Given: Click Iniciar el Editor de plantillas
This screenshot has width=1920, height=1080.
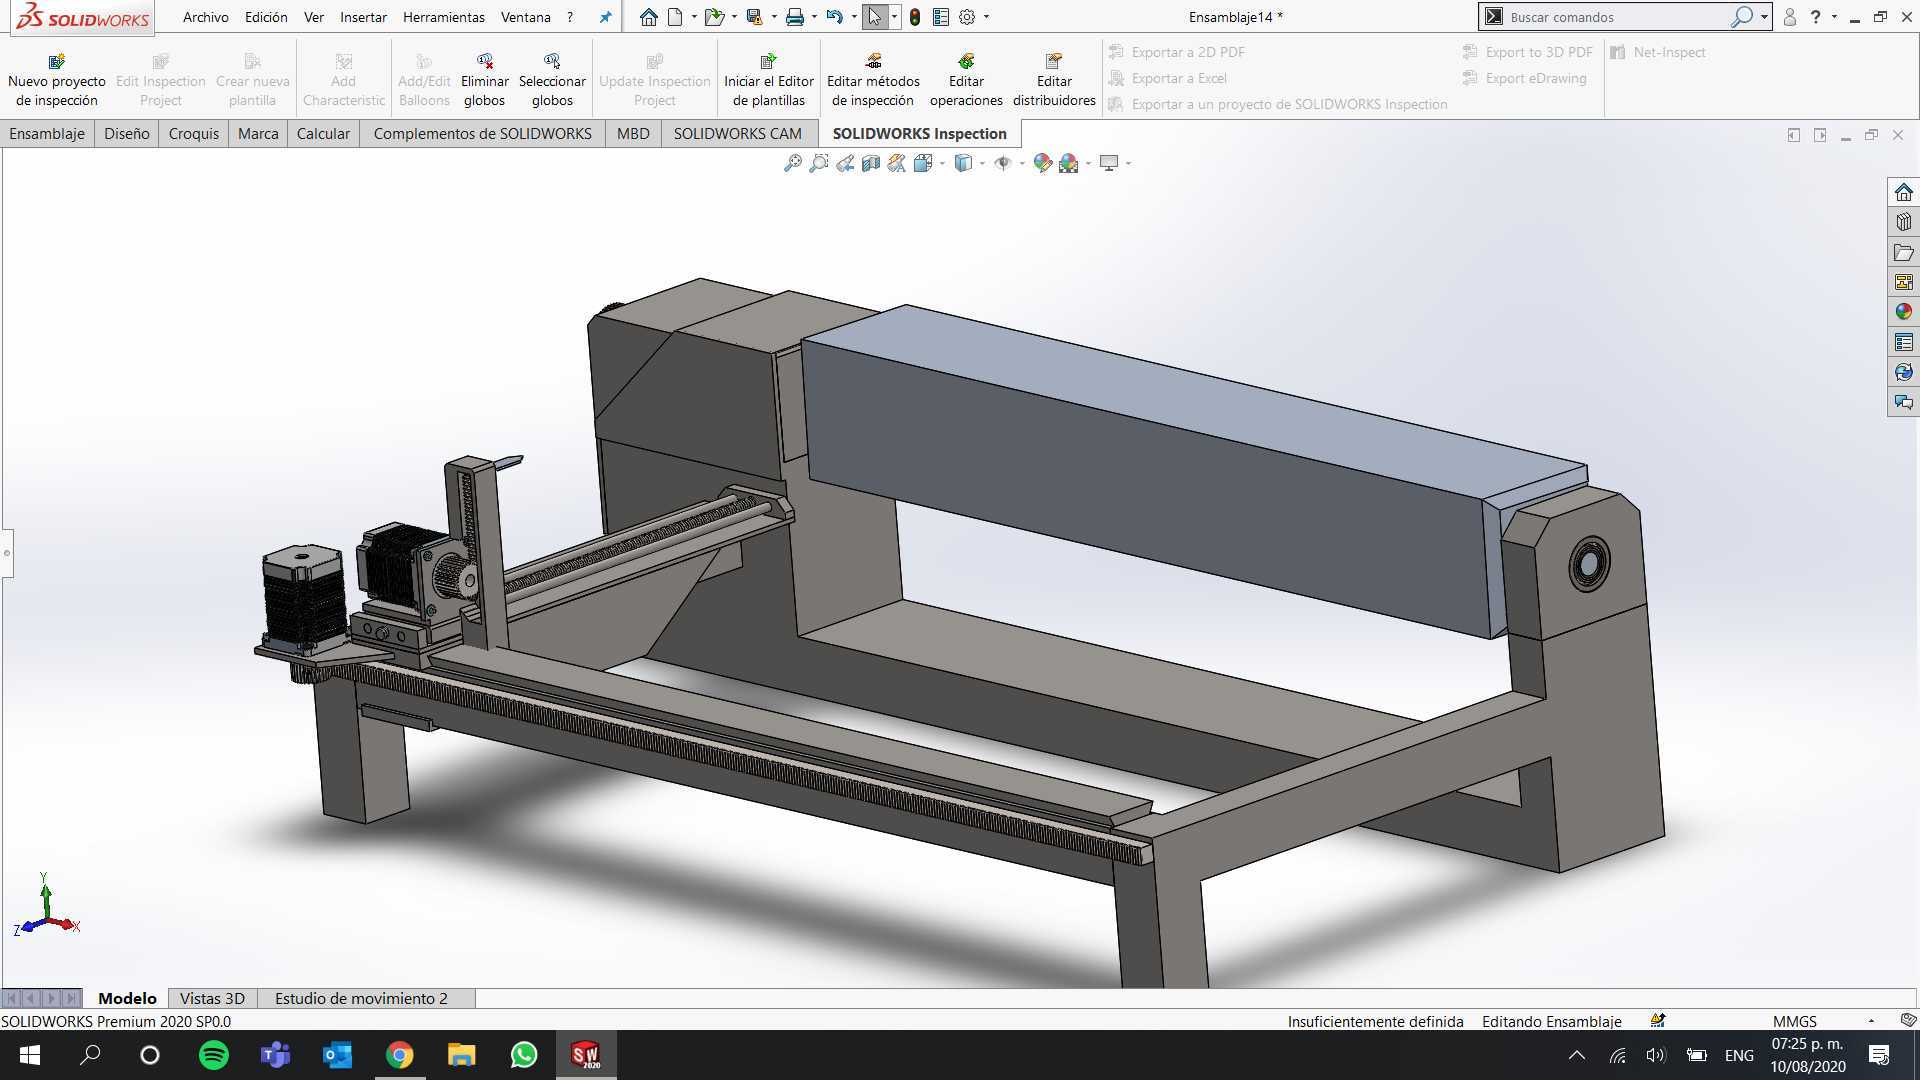Looking at the screenshot, I should coord(769,81).
